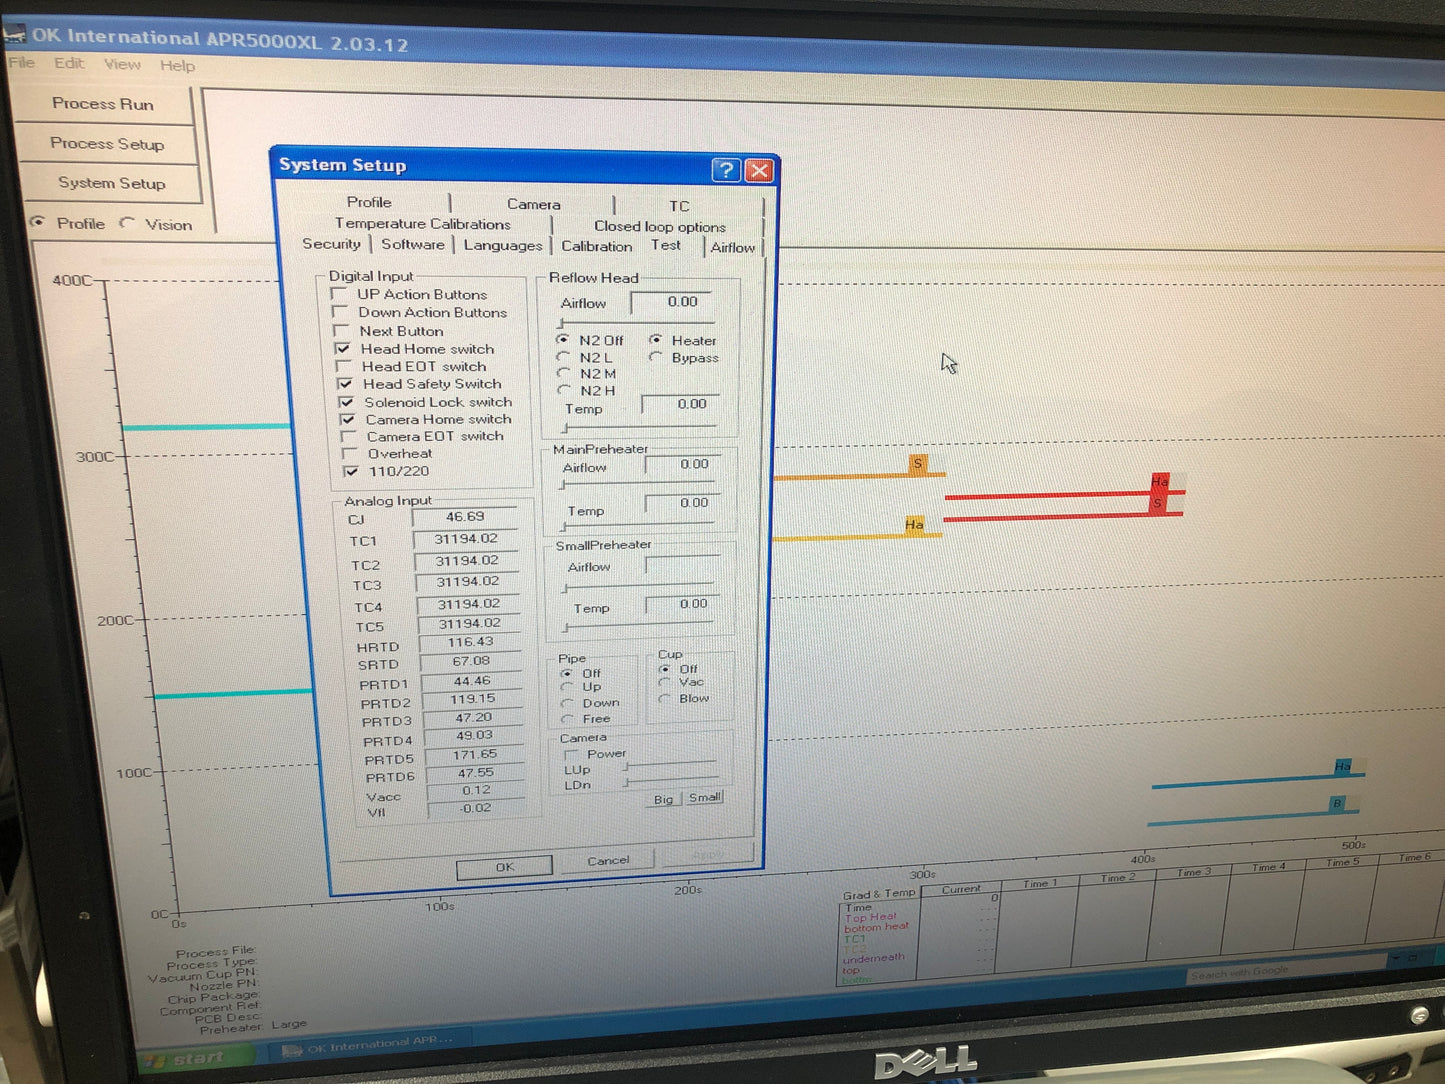The height and width of the screenshot is (1084, 1445).
Task: Uncheck Solenoid Lock switch checkbox
Action: [x=346, y=401]
